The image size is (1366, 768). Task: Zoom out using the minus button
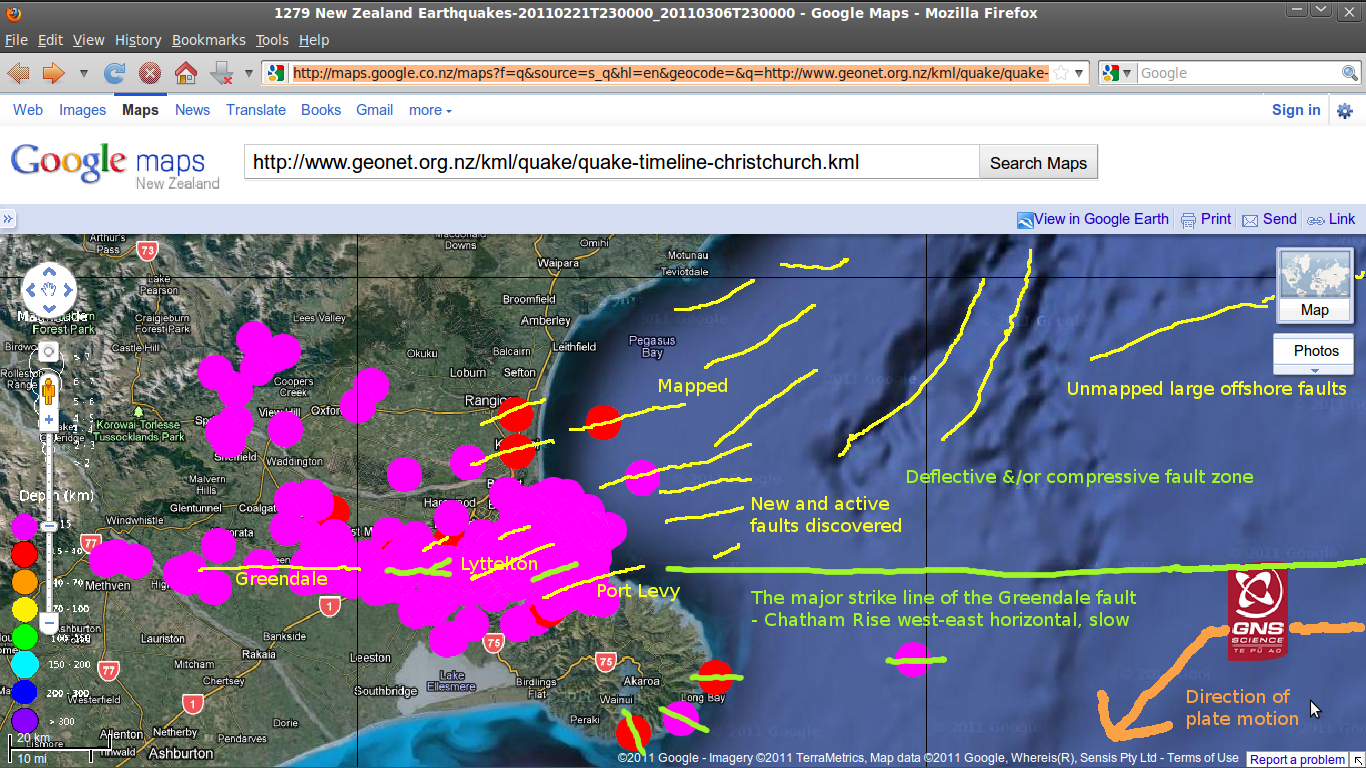coord(48,621)
